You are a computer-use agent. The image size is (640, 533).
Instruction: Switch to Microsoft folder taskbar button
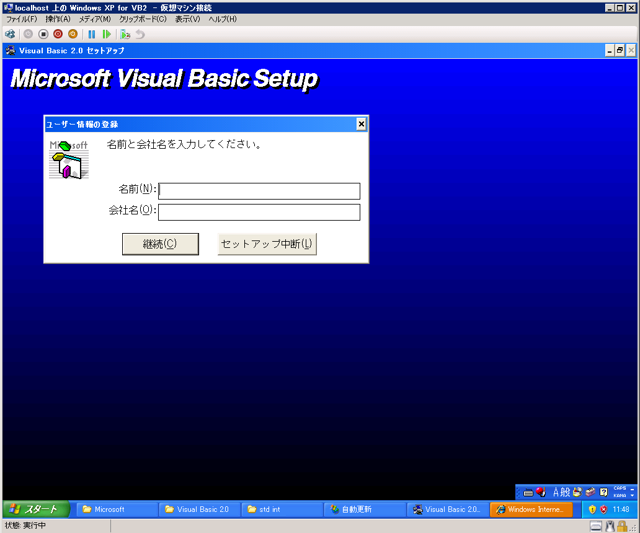(118, 509)
